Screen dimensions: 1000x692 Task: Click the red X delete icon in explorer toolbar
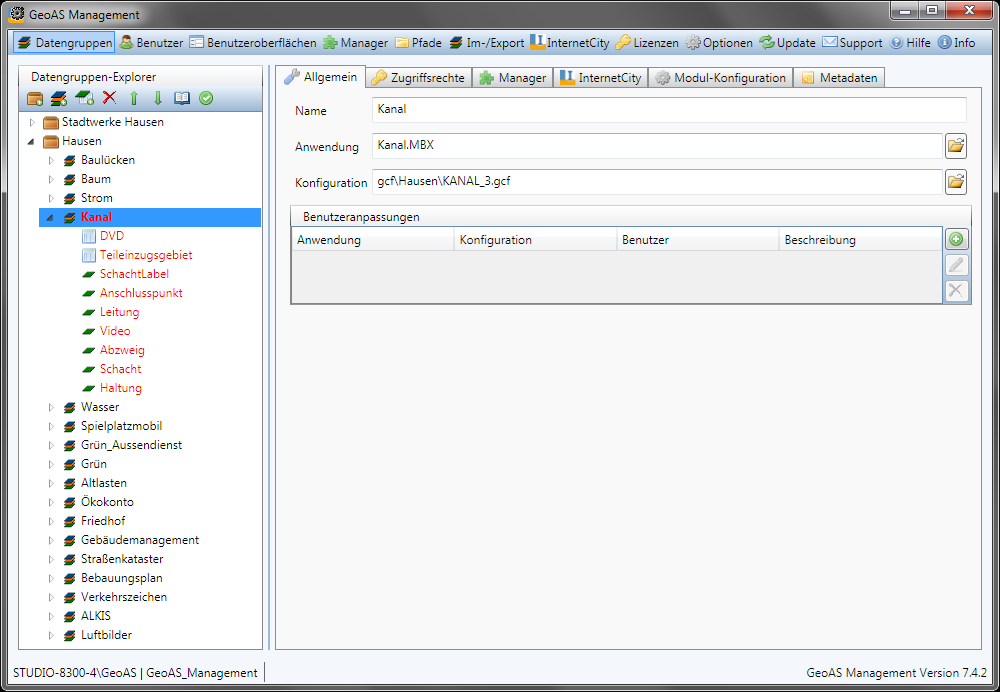pos(110,98)
